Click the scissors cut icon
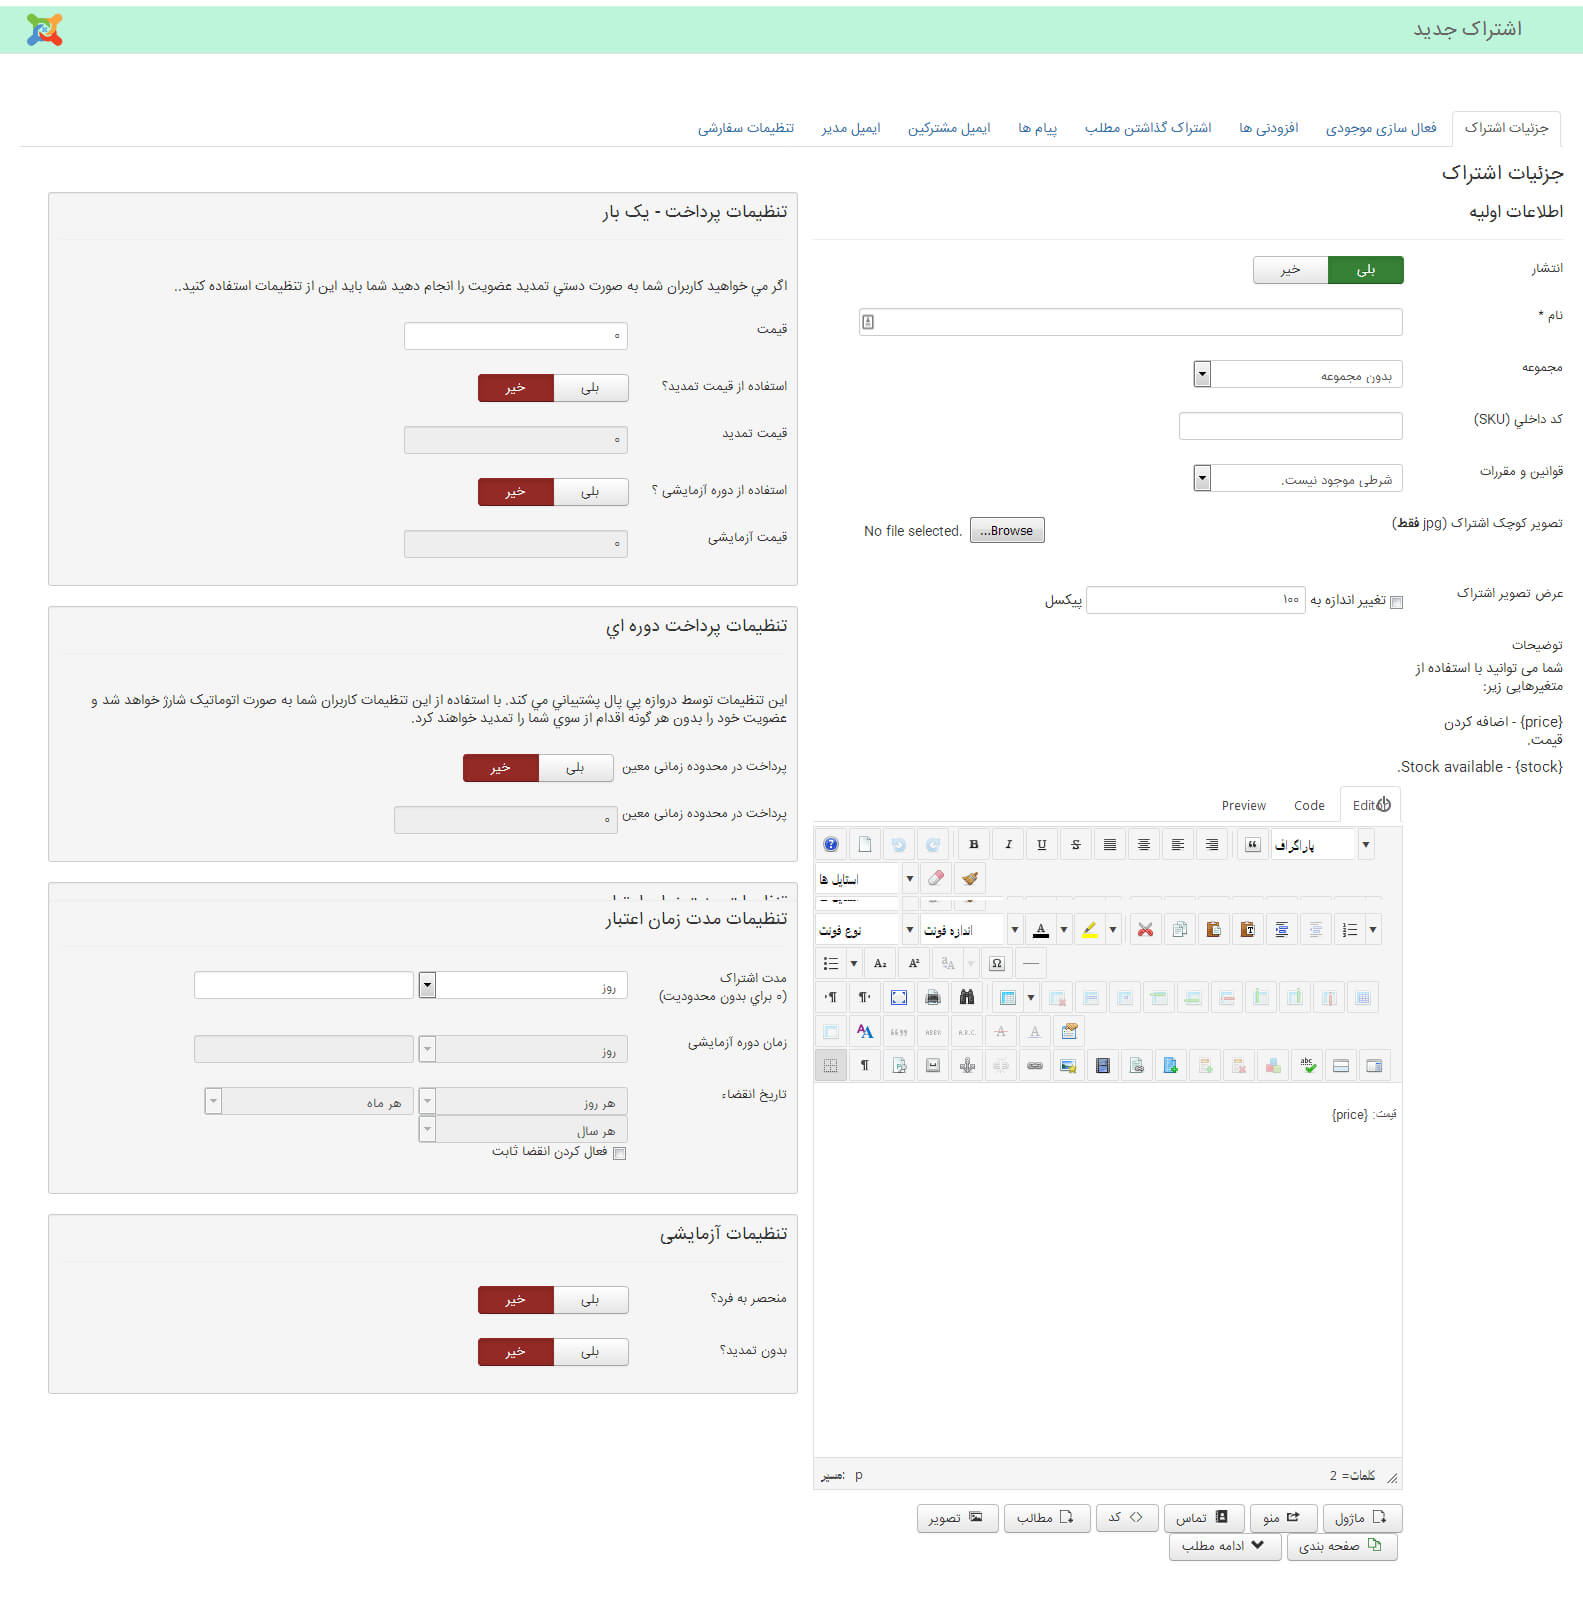 pos(1145,931)
